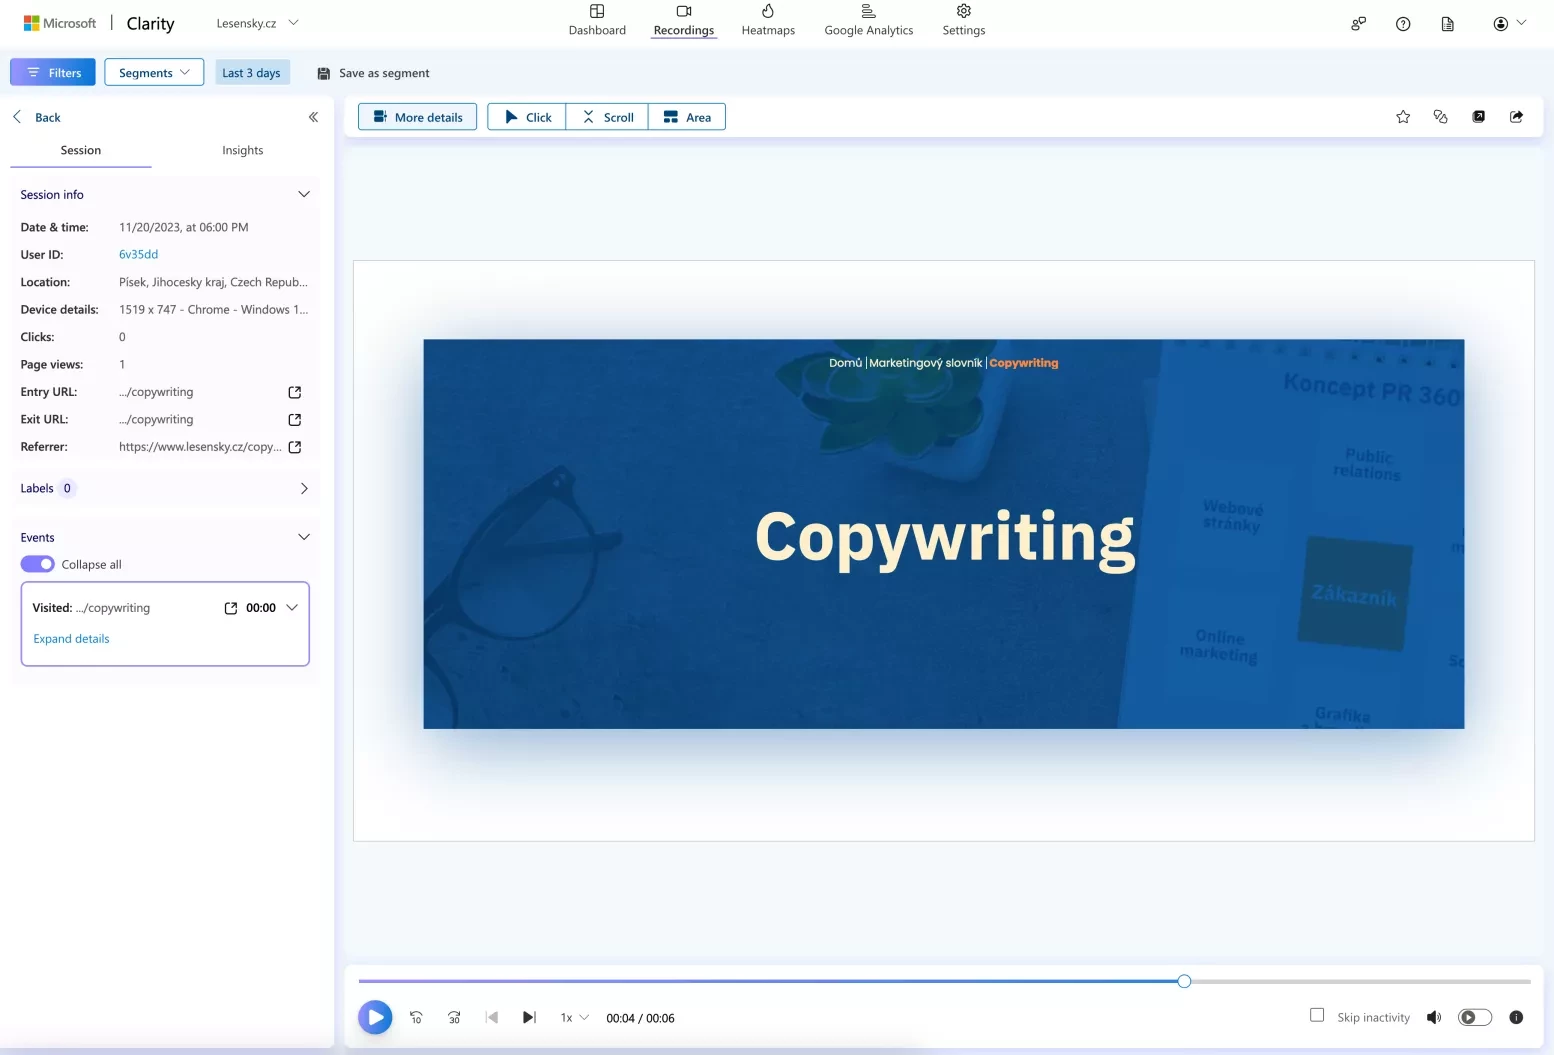Click the dark square icon before share

(1479, 117)
